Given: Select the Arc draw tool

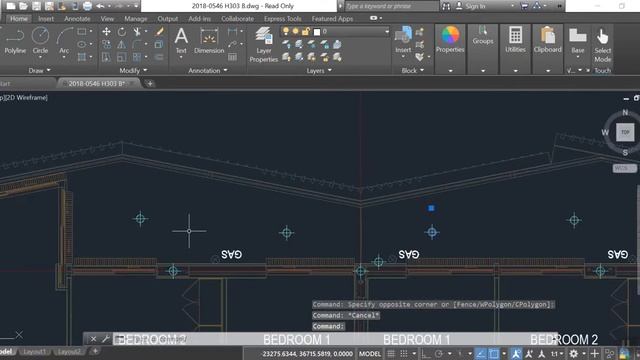Looking at the screenshot, I should tap(64, 40).
